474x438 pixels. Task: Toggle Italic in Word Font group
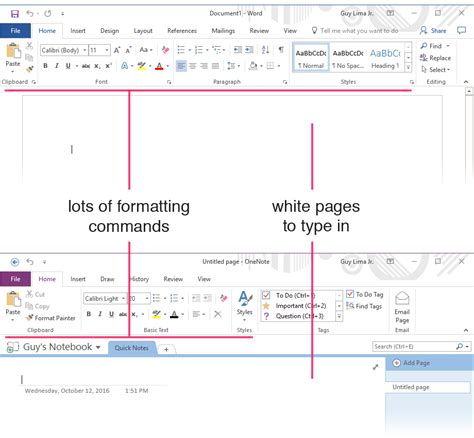57,66
